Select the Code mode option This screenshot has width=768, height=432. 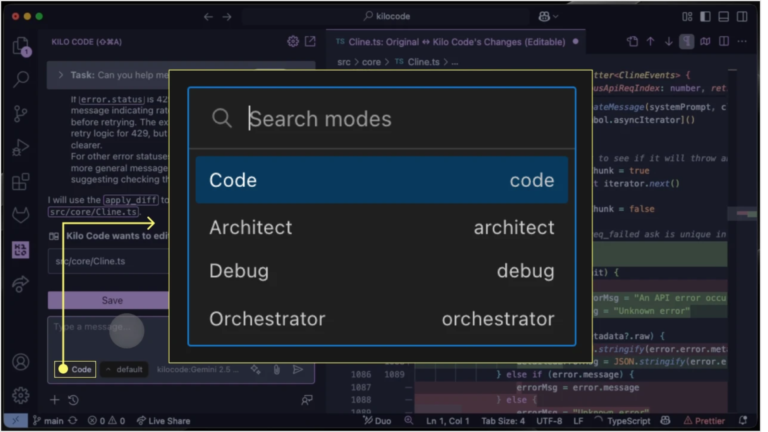(382, 180)
